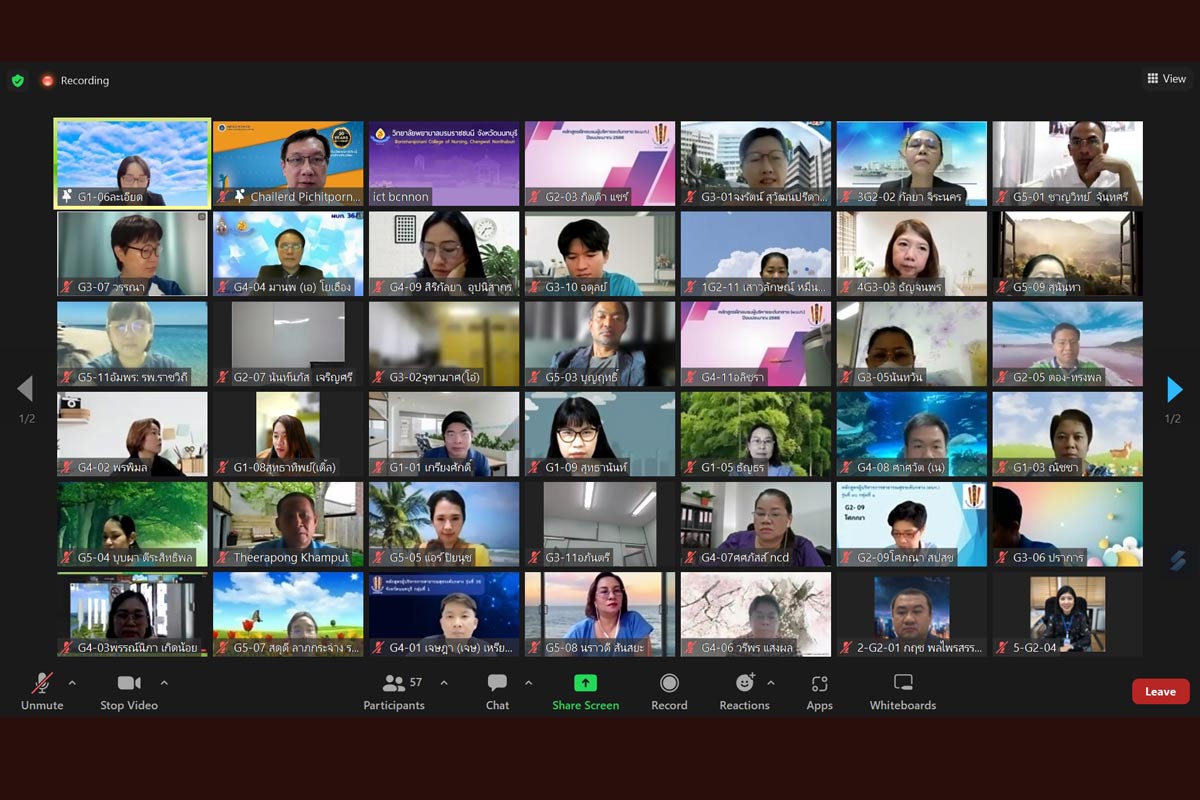The image size is (1200, 800).
Task: Open the Apps panel
Action: 819,684
